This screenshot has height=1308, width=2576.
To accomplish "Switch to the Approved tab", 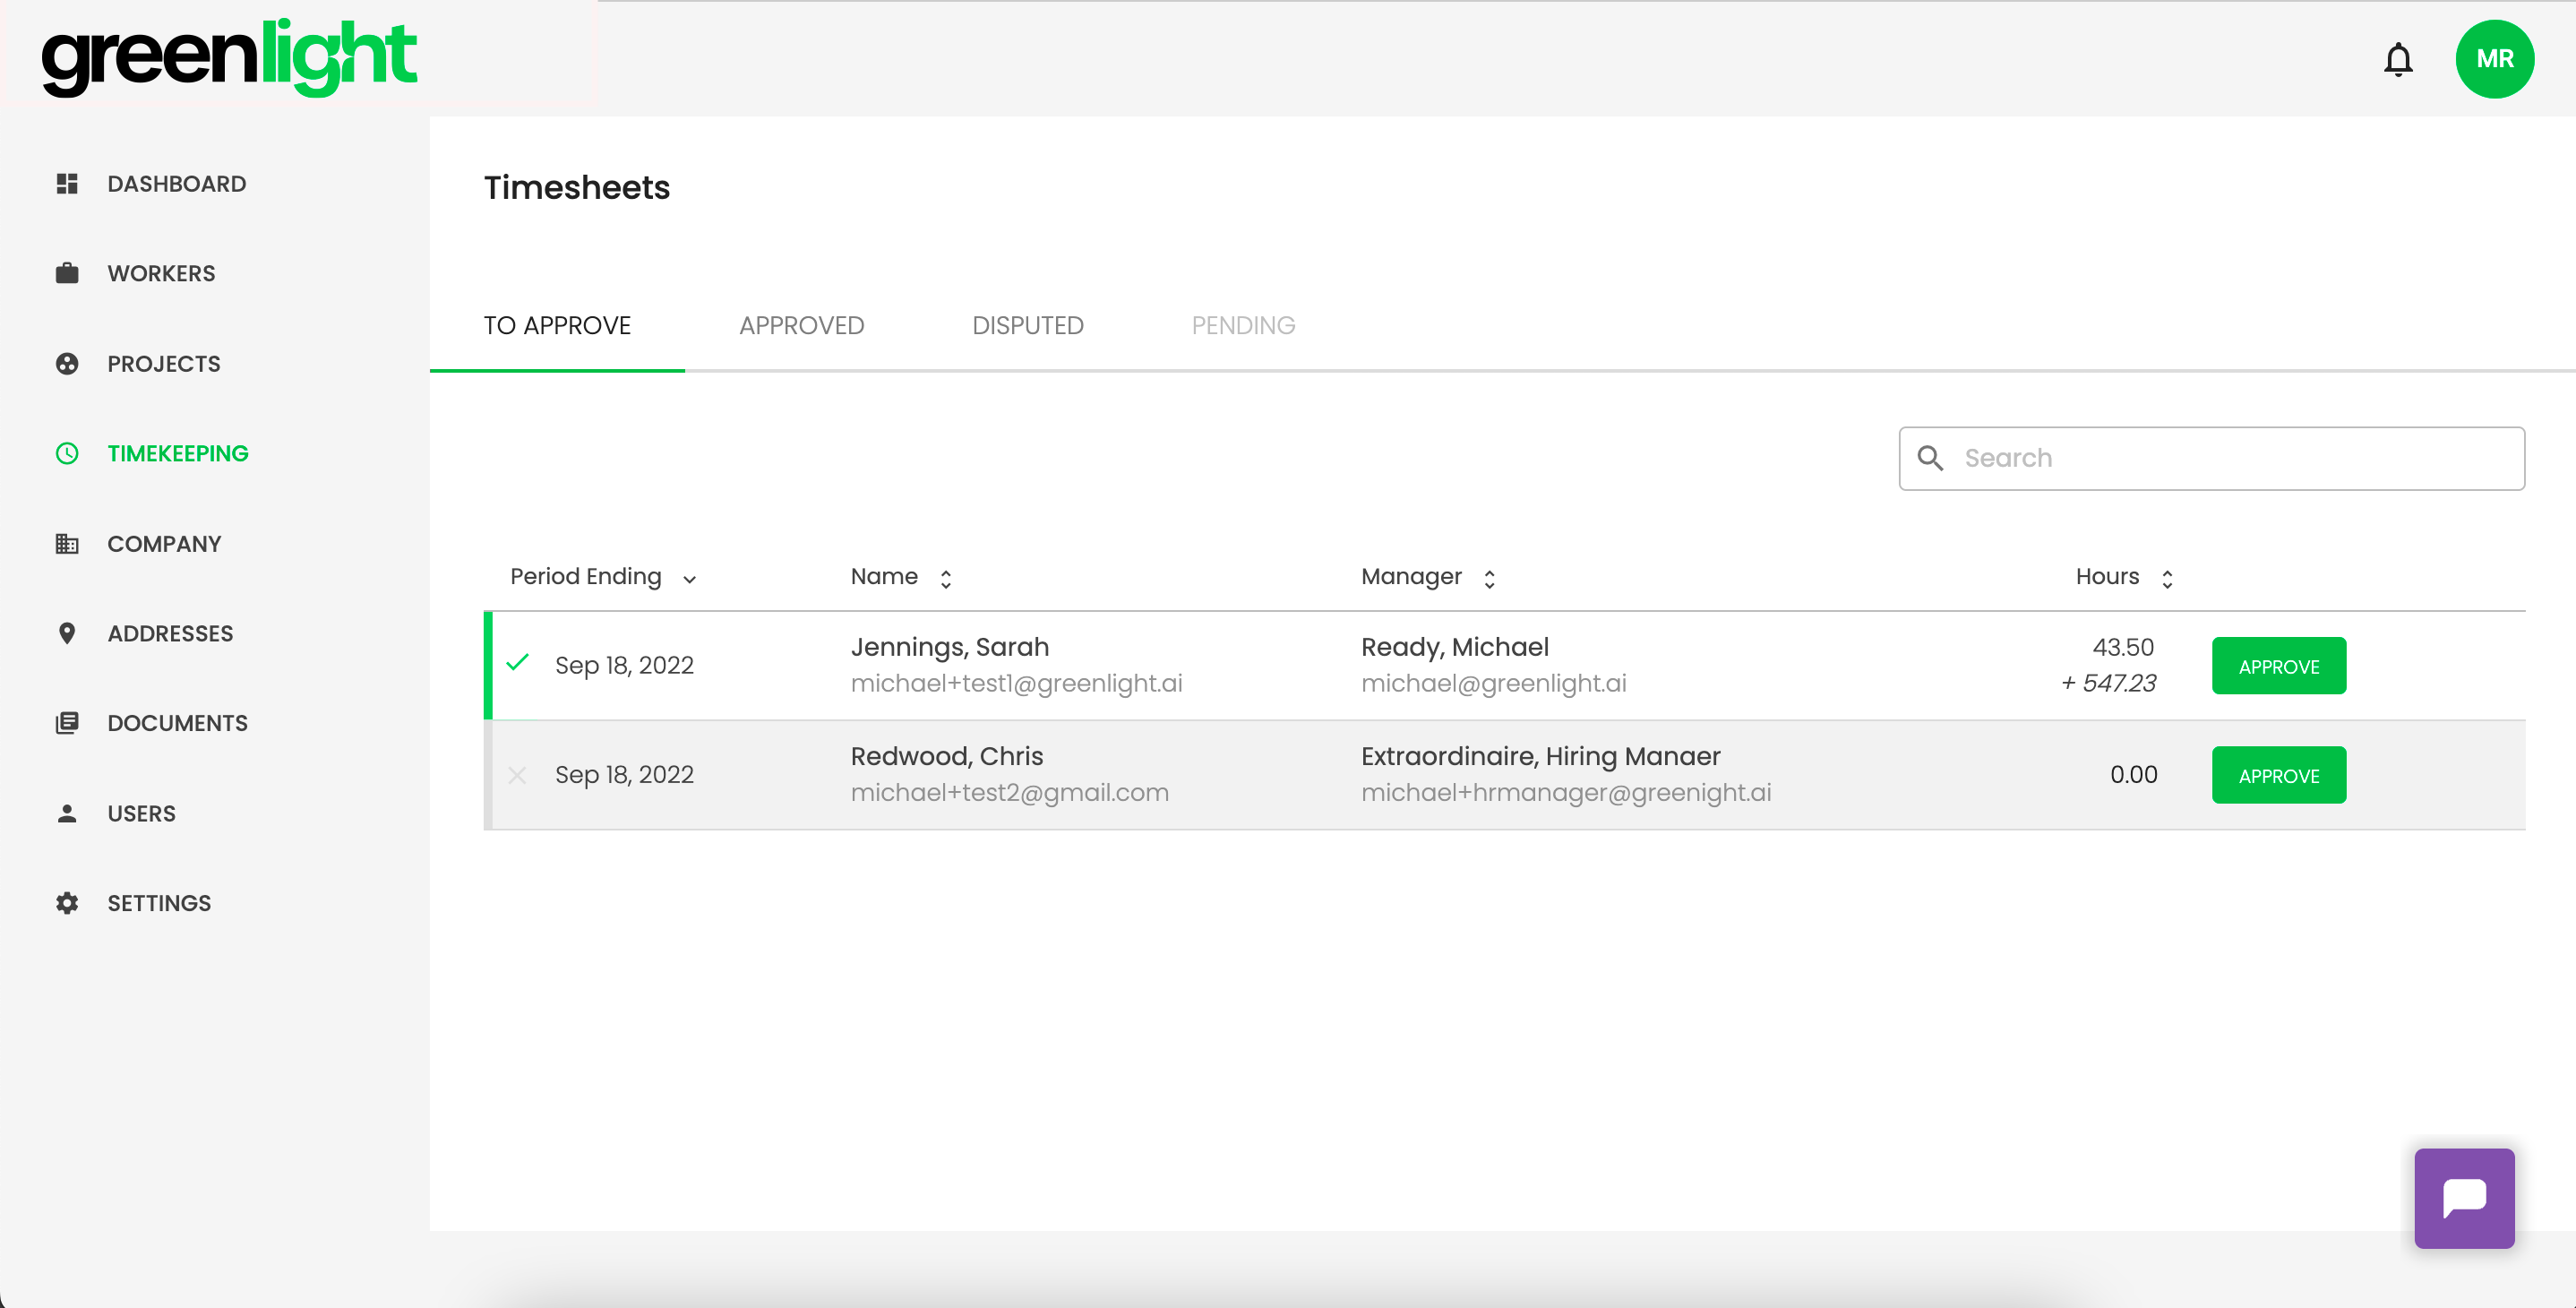I will [x=801, y=326].
